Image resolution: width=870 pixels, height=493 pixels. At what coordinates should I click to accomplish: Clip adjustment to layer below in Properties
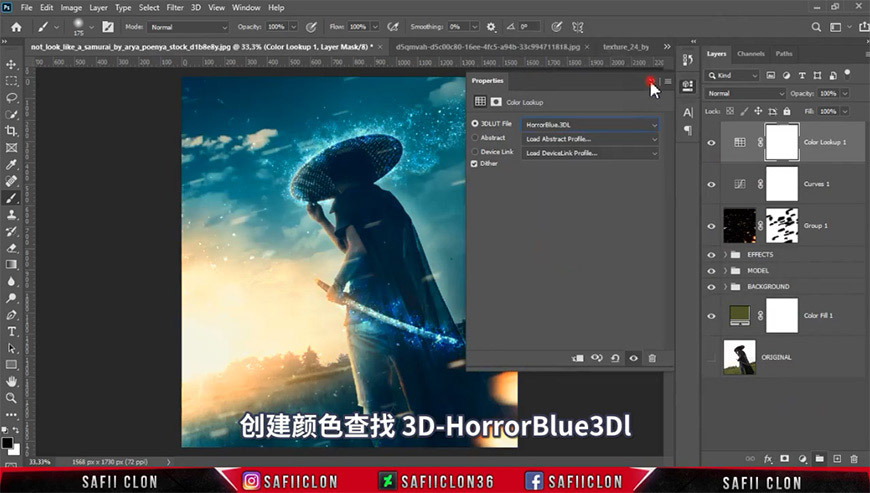[x=578, y=358]
